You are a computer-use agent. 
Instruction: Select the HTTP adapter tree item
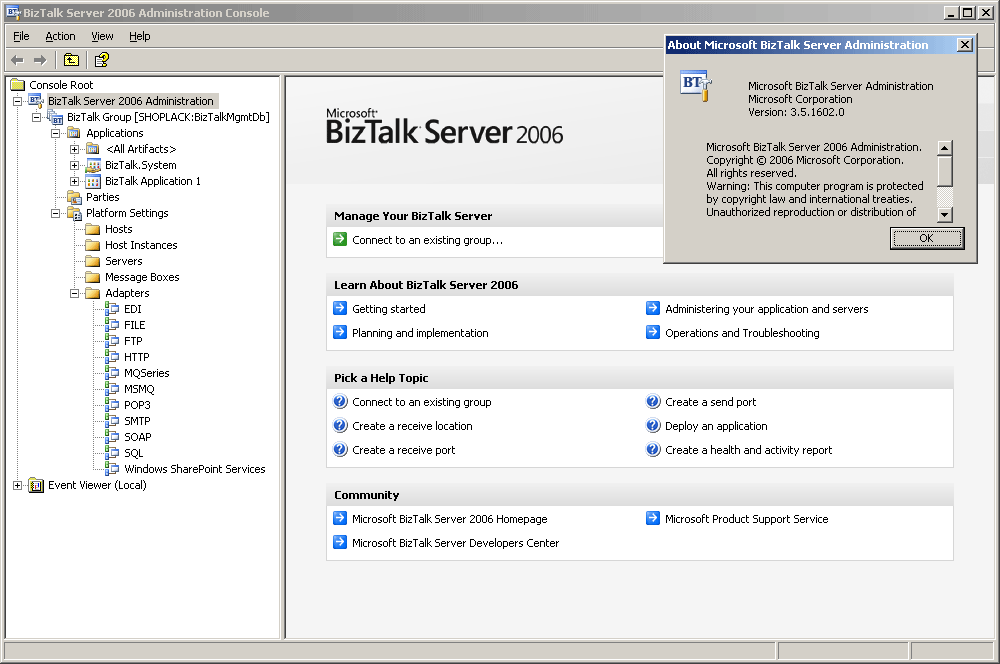pyautogui.click(x=136, y=357)
